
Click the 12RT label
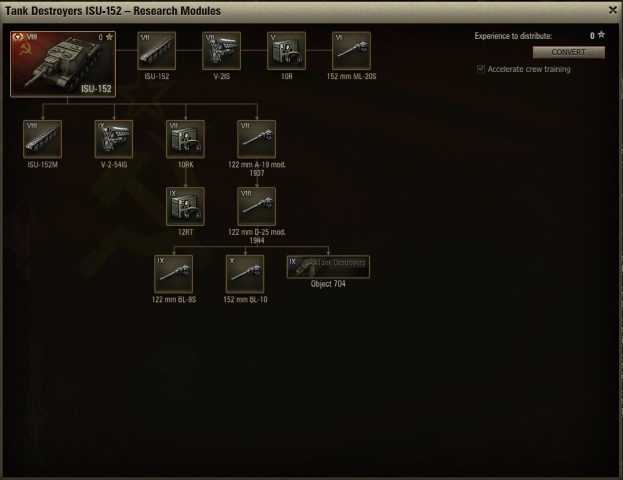186,232
